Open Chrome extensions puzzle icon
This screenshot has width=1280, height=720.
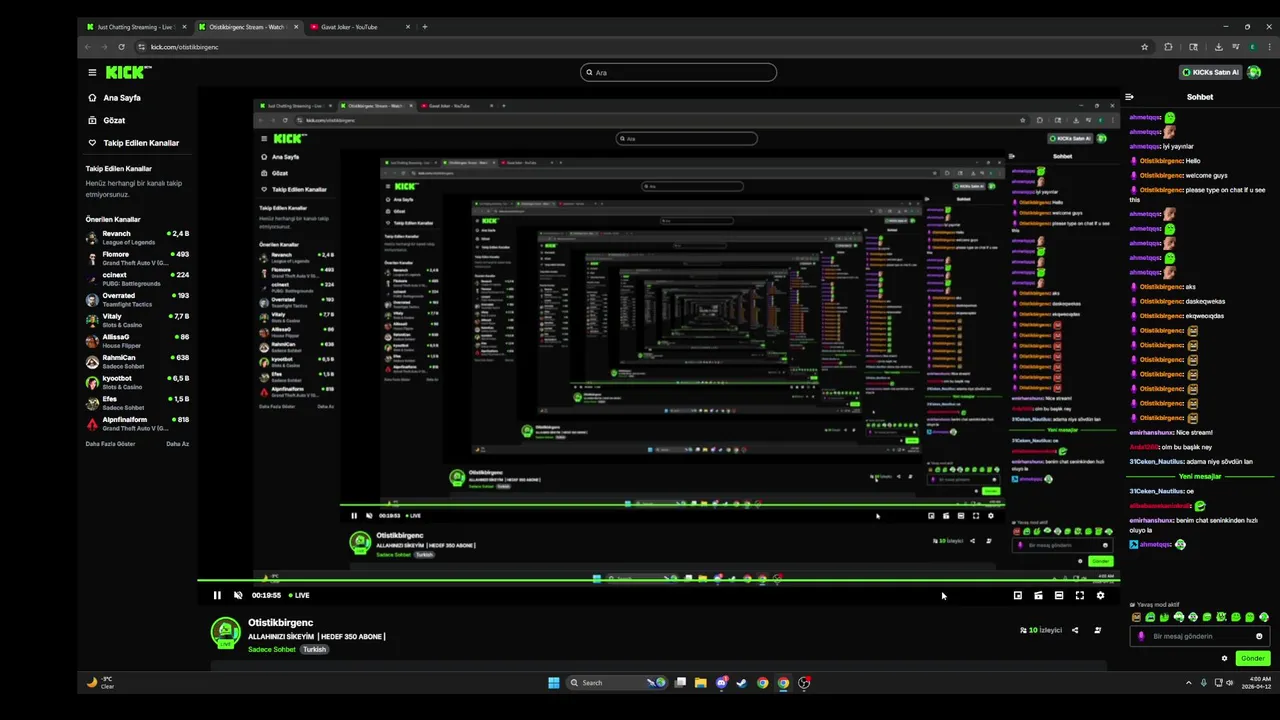tap(1168, 47)
